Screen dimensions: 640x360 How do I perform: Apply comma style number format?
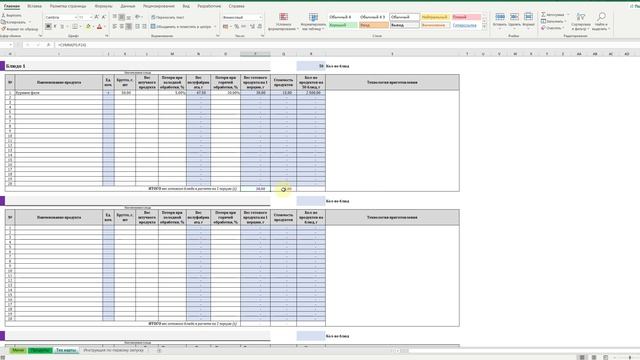243,27
